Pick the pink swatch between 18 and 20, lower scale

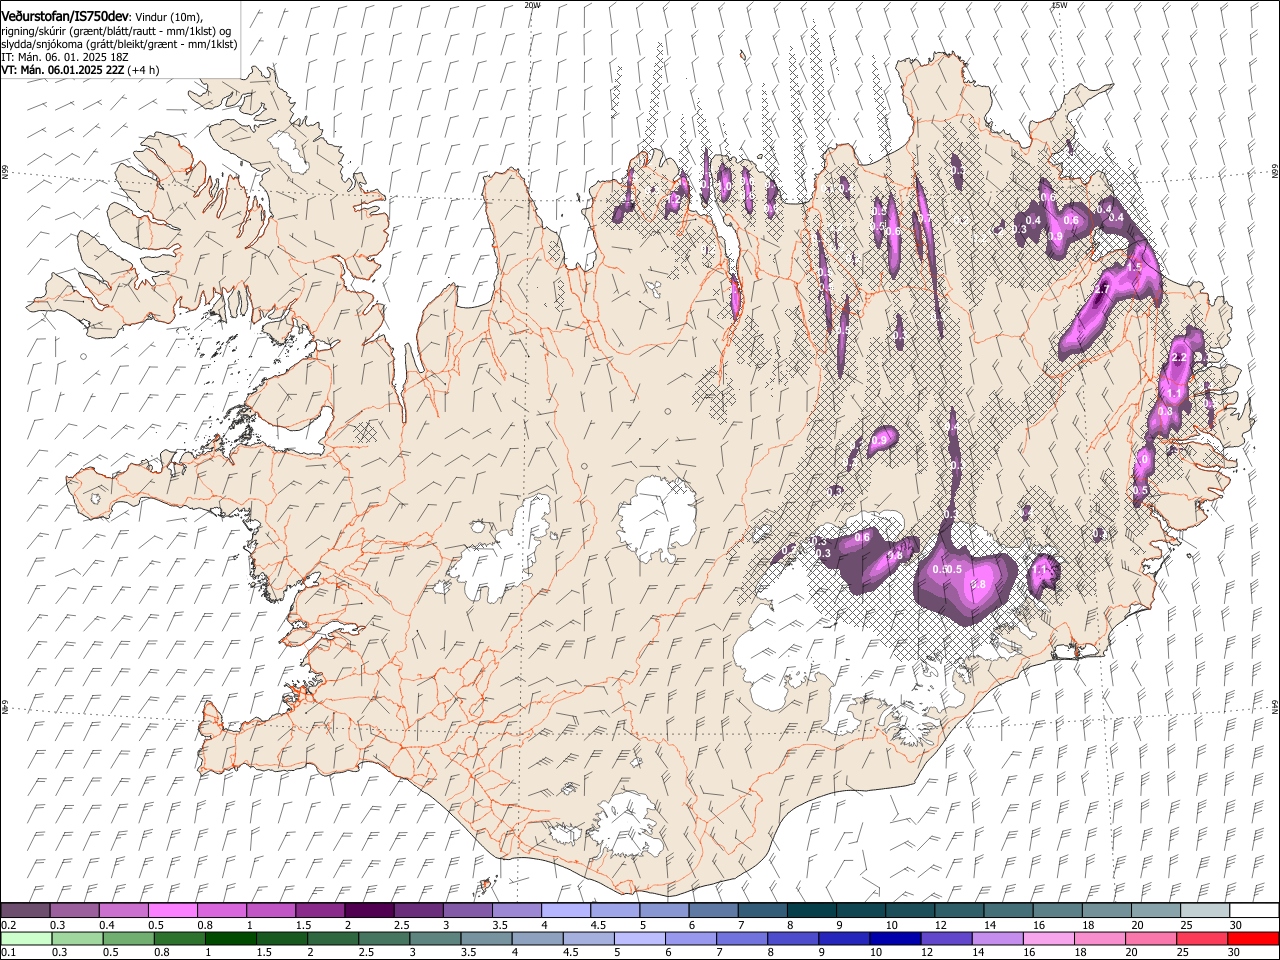(x=1100, y=939)
